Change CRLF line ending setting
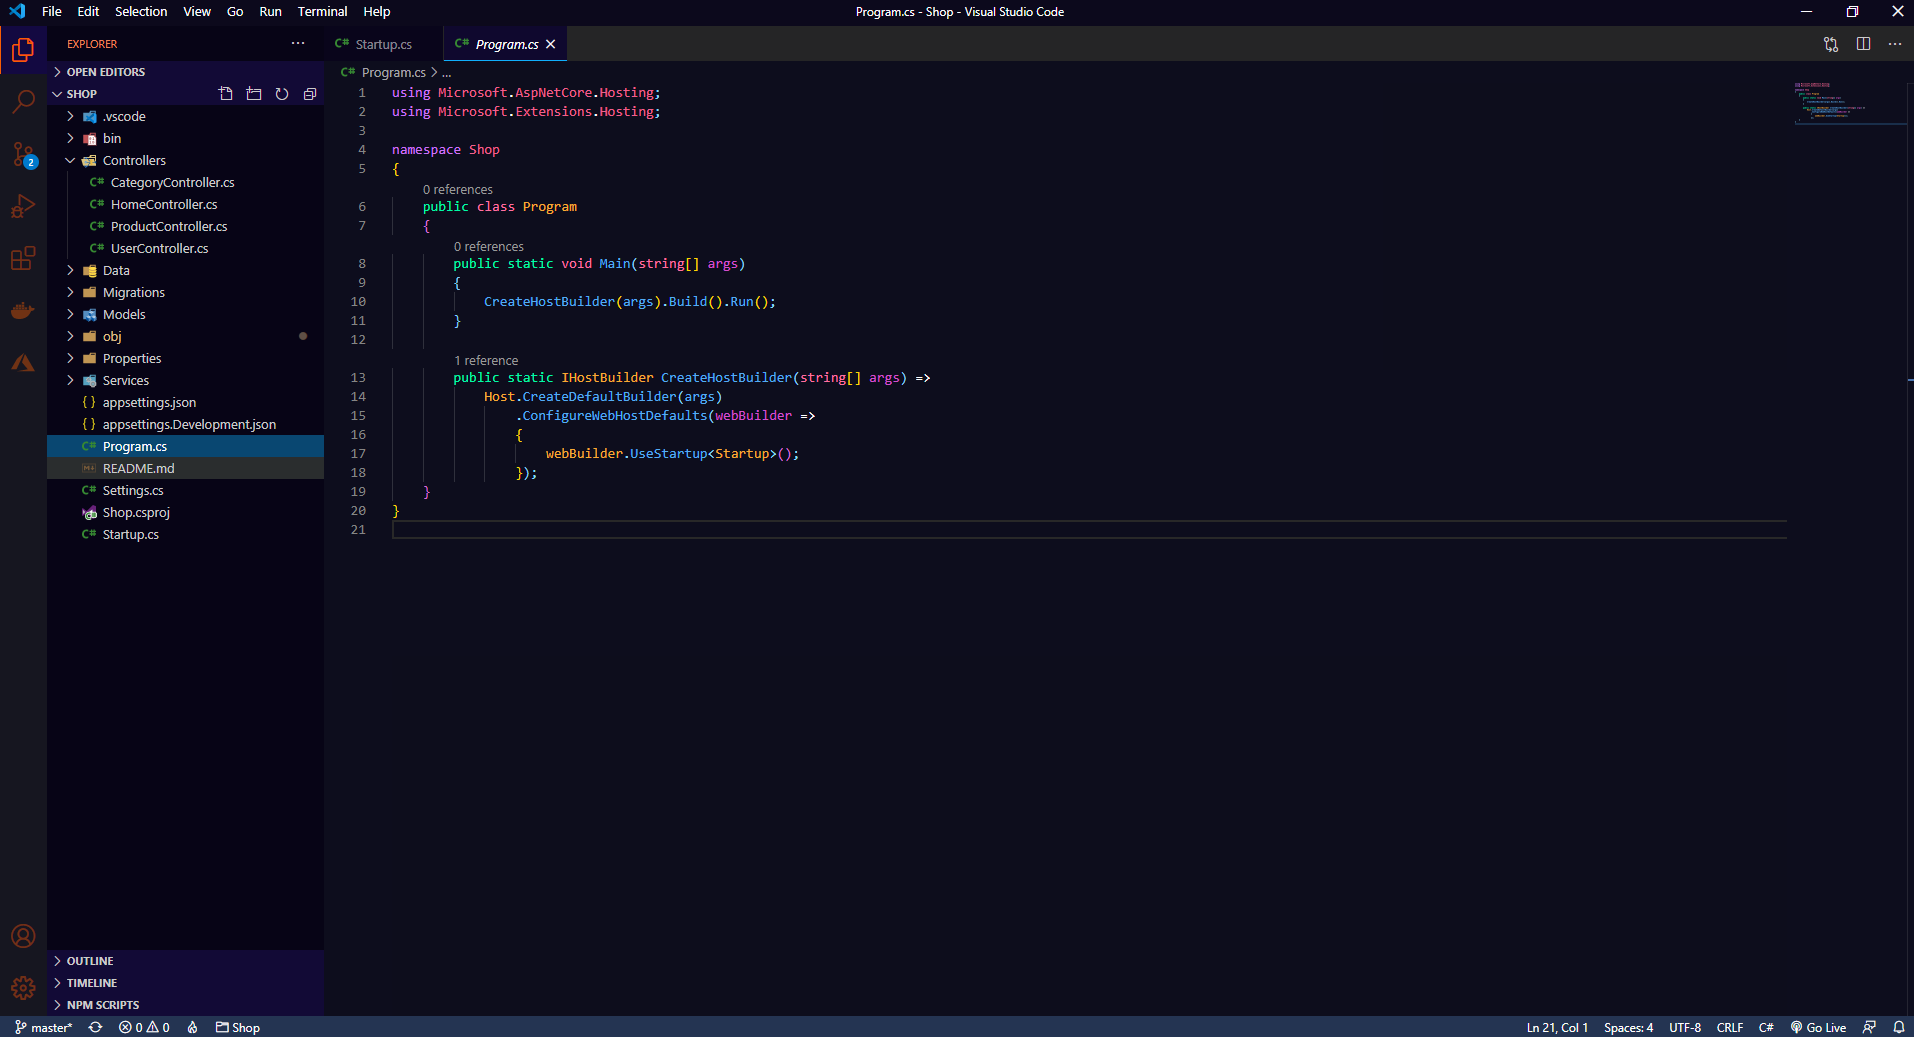1914x1037 pixels. coord(1729,1027)
